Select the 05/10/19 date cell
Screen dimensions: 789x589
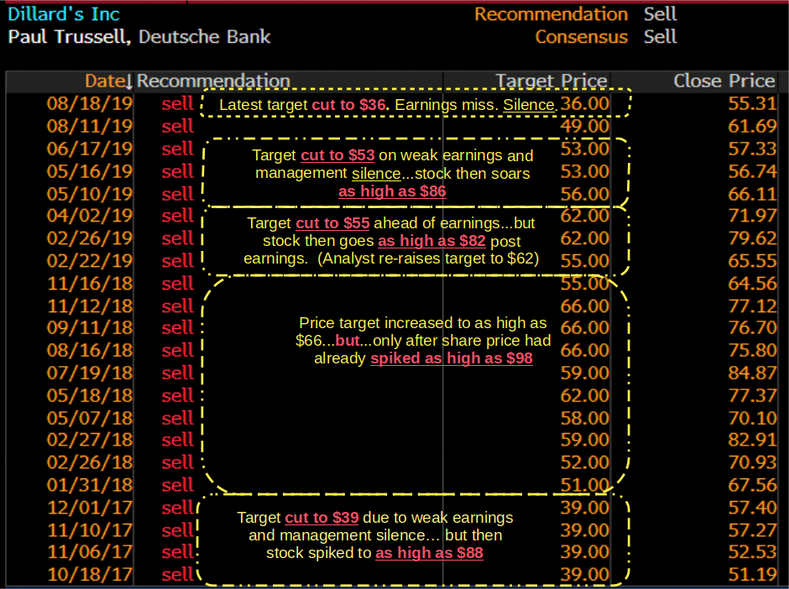point(90,194)
